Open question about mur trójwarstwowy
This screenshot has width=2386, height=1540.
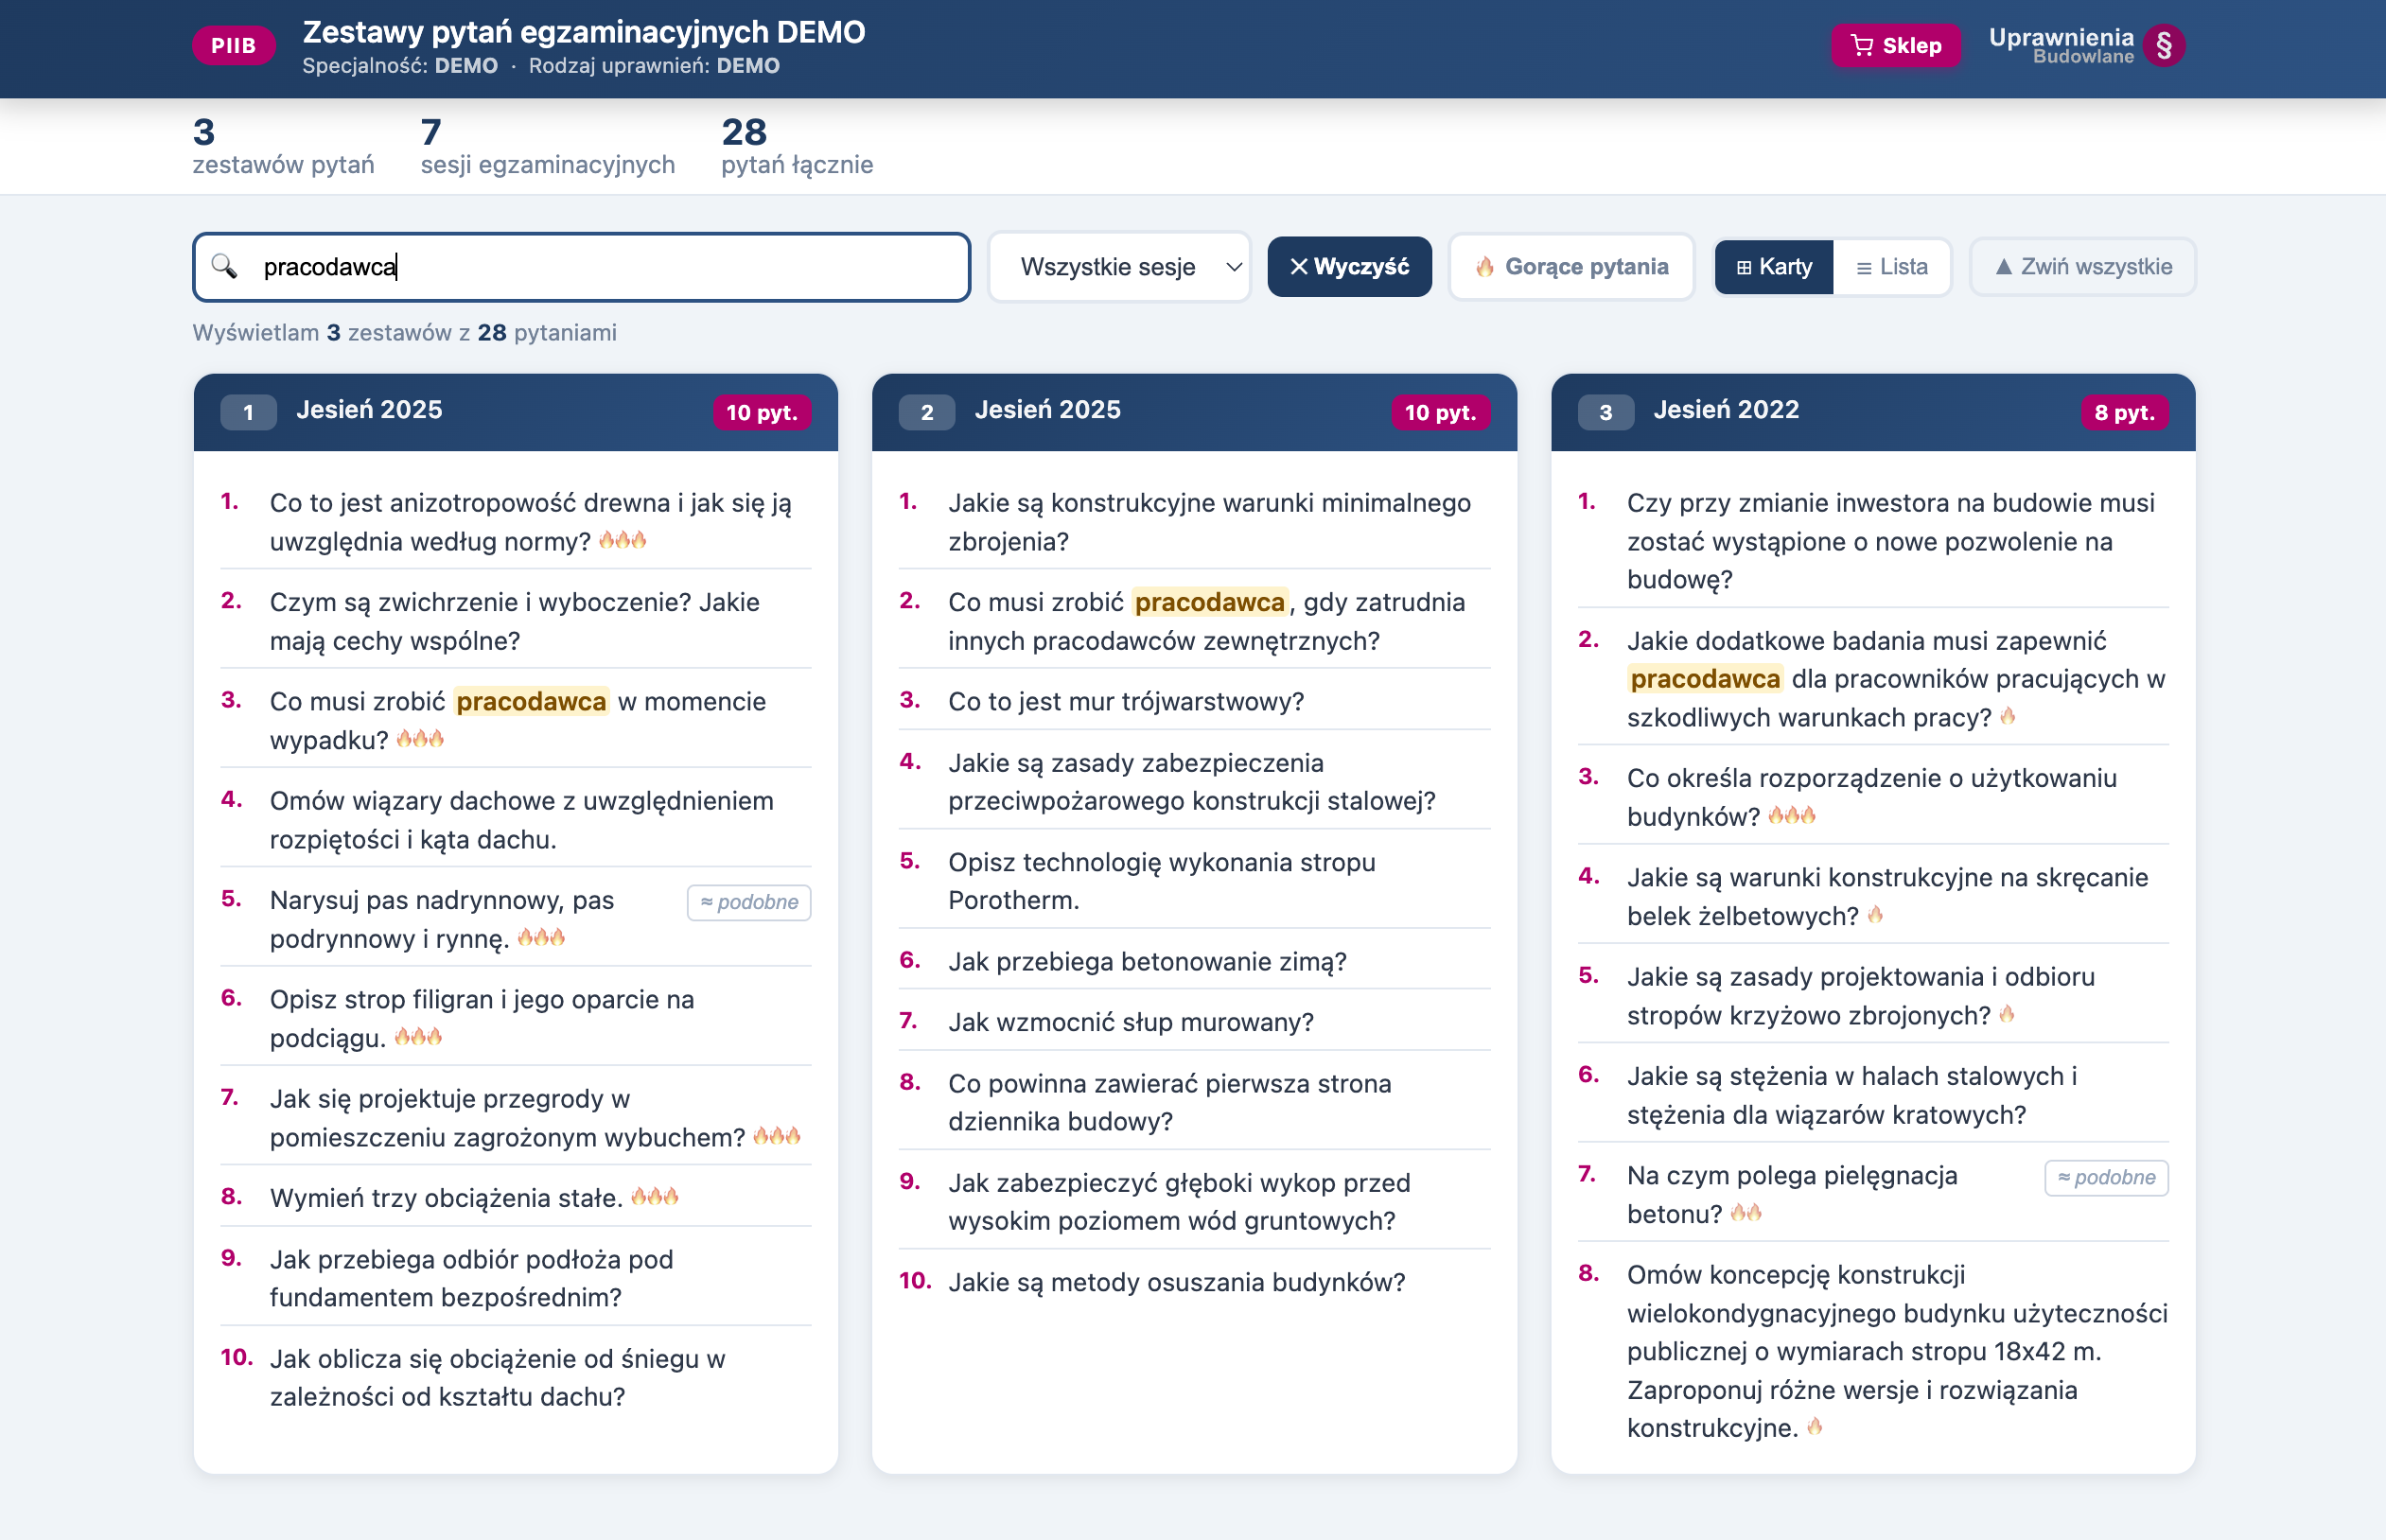tap(1125, 701)
